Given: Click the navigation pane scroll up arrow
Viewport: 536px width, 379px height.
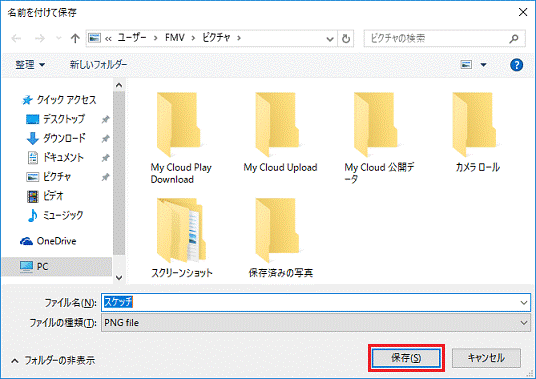Looking at the screenshot, I should 119,85.
